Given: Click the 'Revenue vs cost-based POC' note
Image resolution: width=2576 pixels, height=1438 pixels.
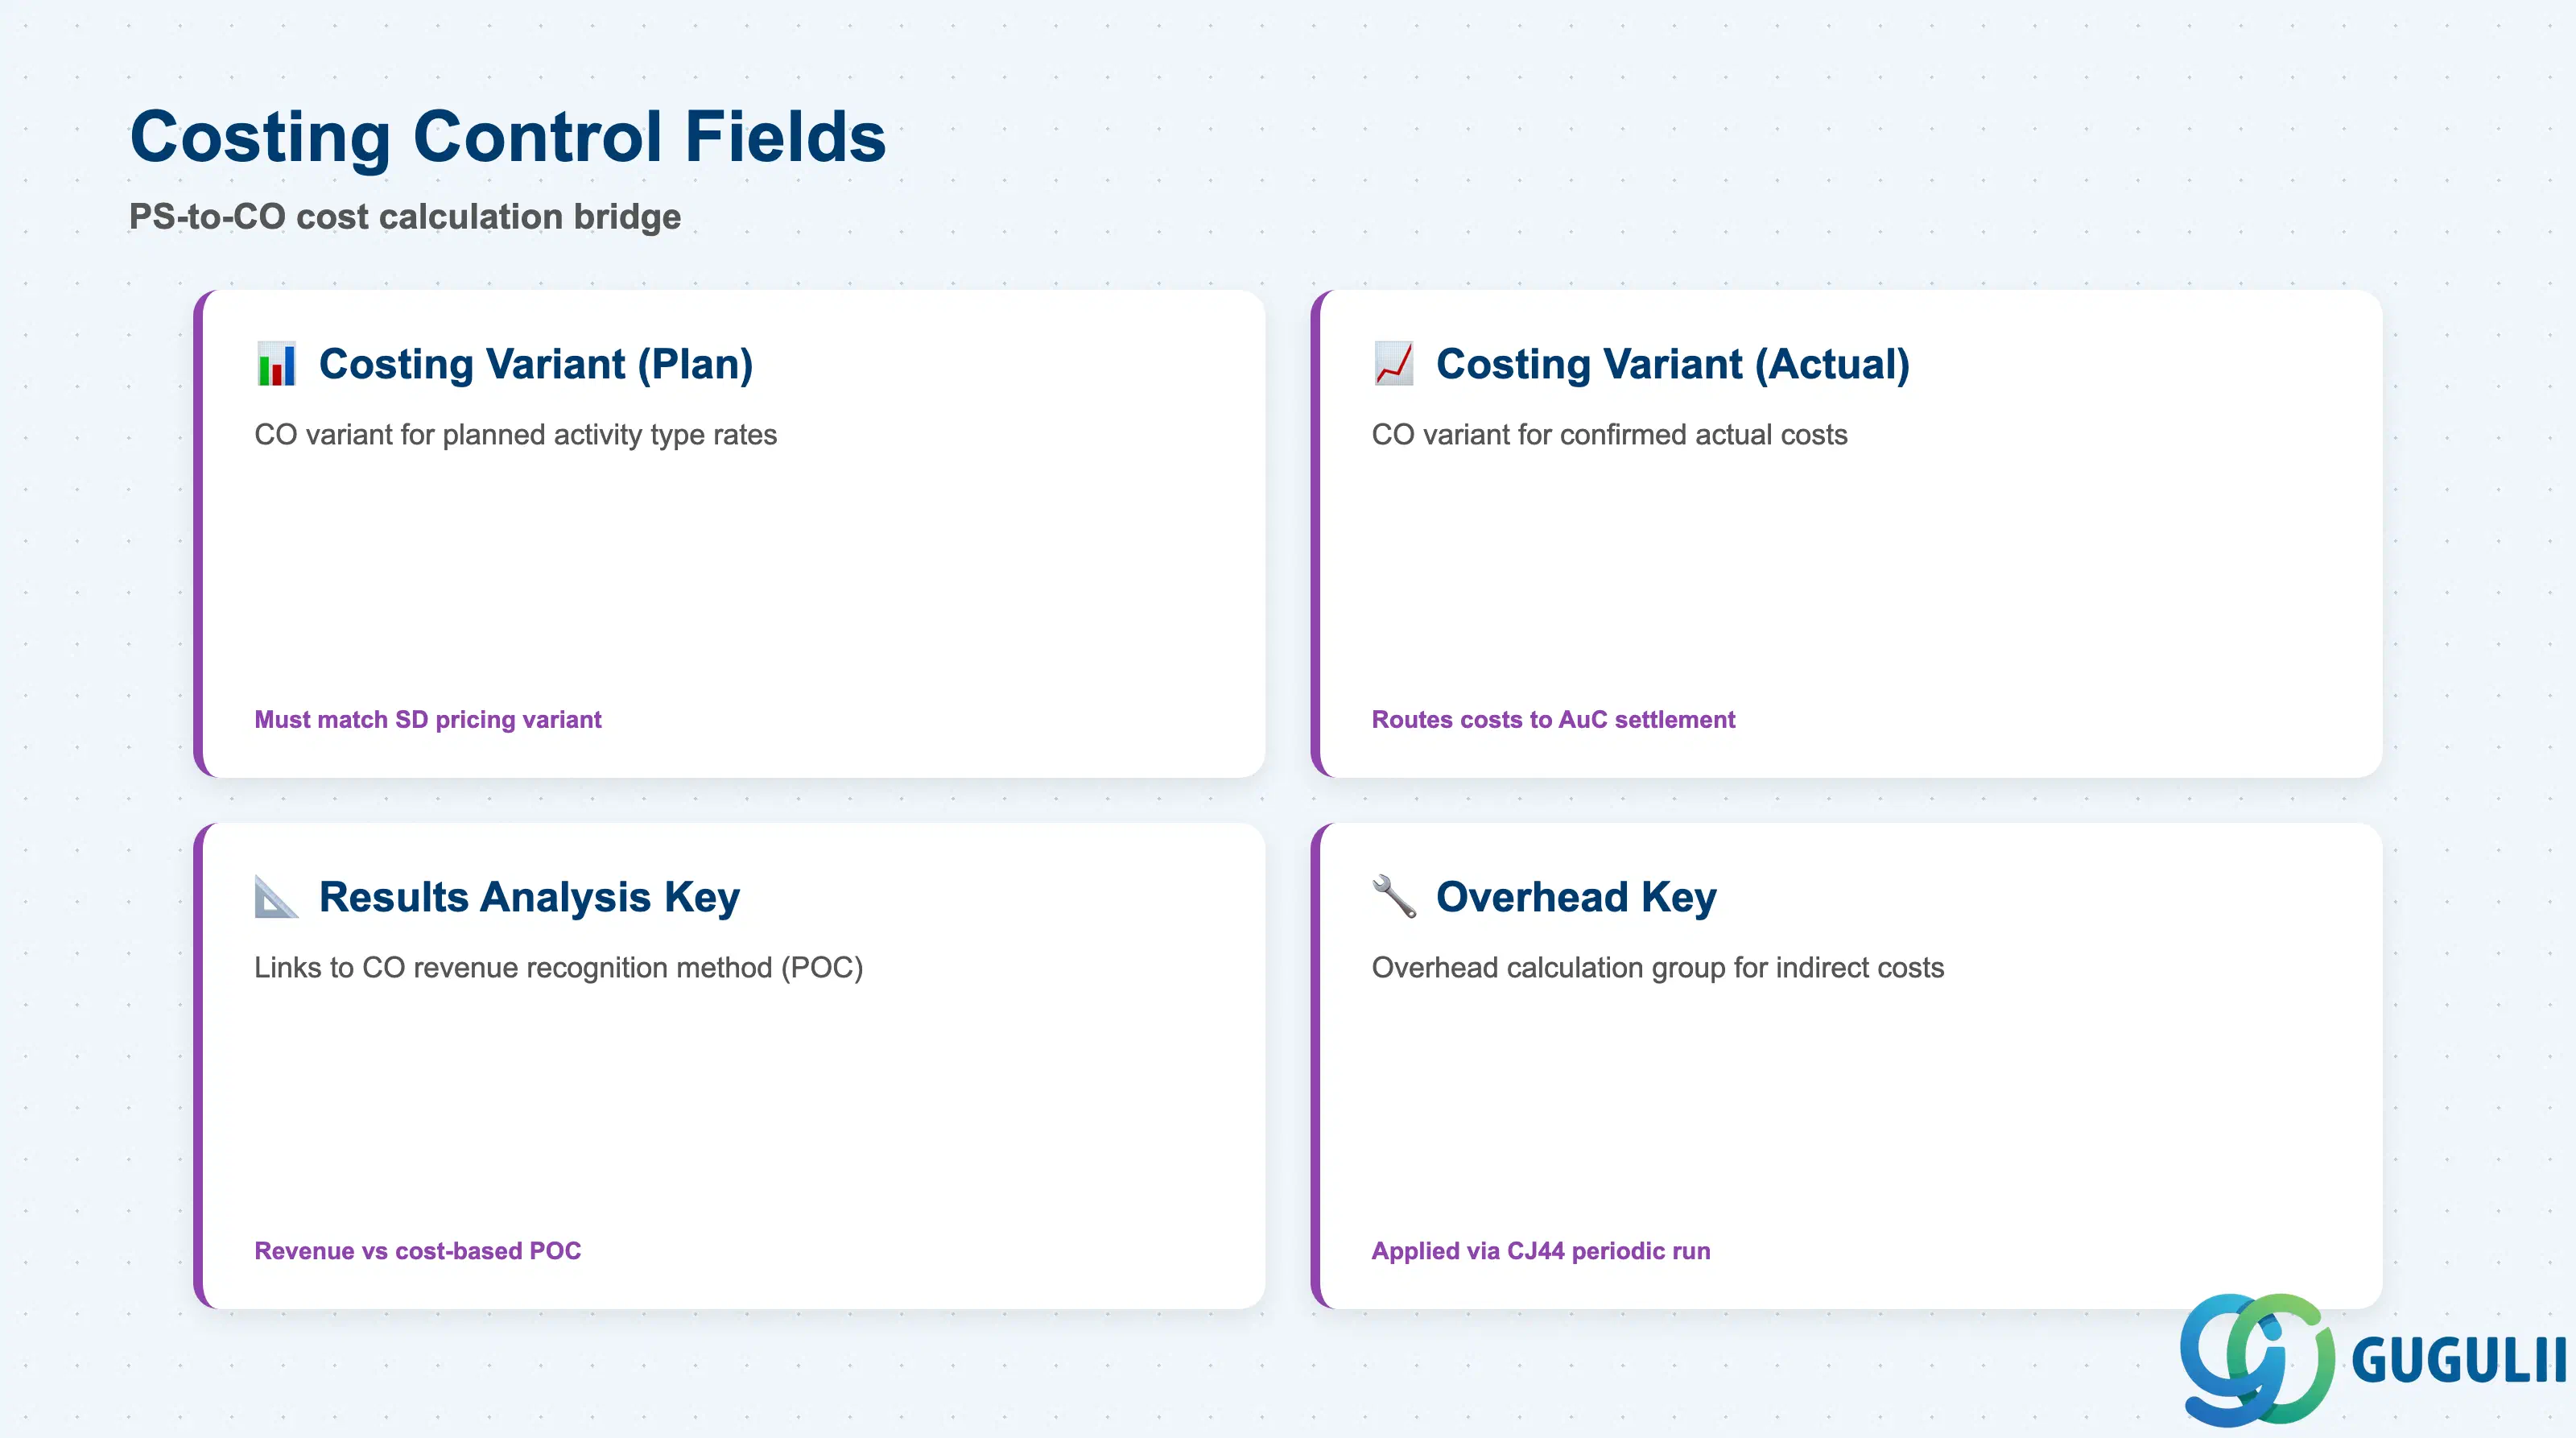Looking at the screenshot, I should click(418, 1251).
